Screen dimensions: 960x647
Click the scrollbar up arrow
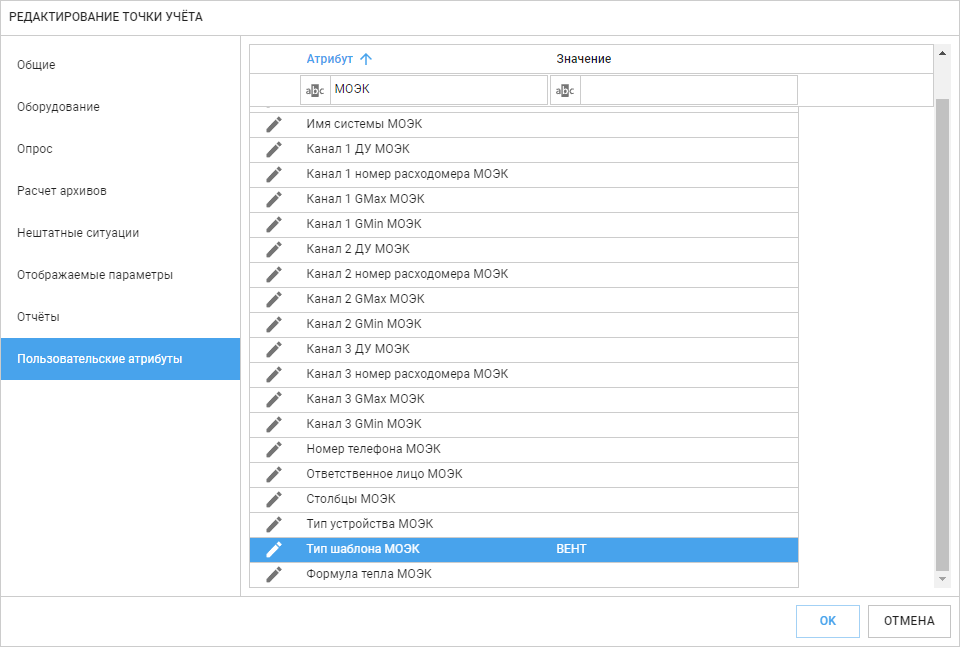[942, 54]
